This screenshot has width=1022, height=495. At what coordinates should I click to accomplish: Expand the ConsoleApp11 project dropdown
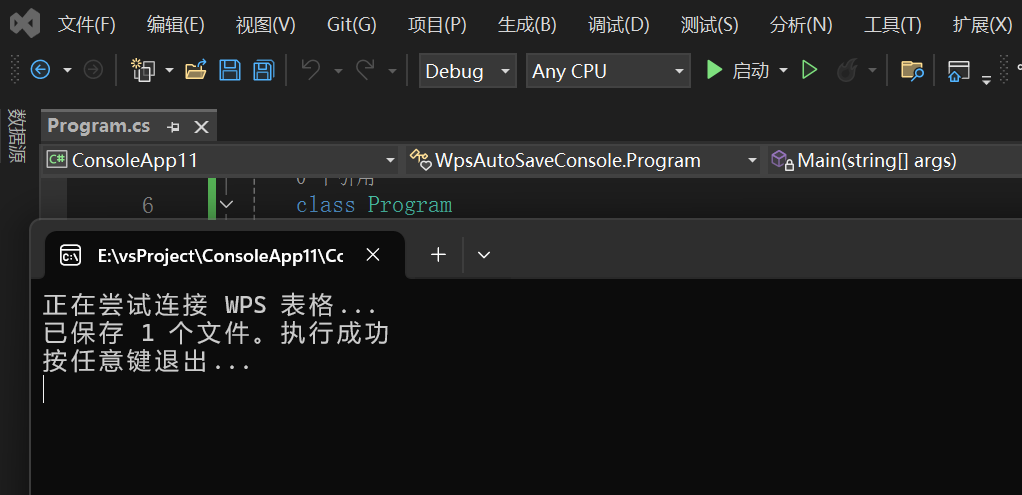click(390, 160)
